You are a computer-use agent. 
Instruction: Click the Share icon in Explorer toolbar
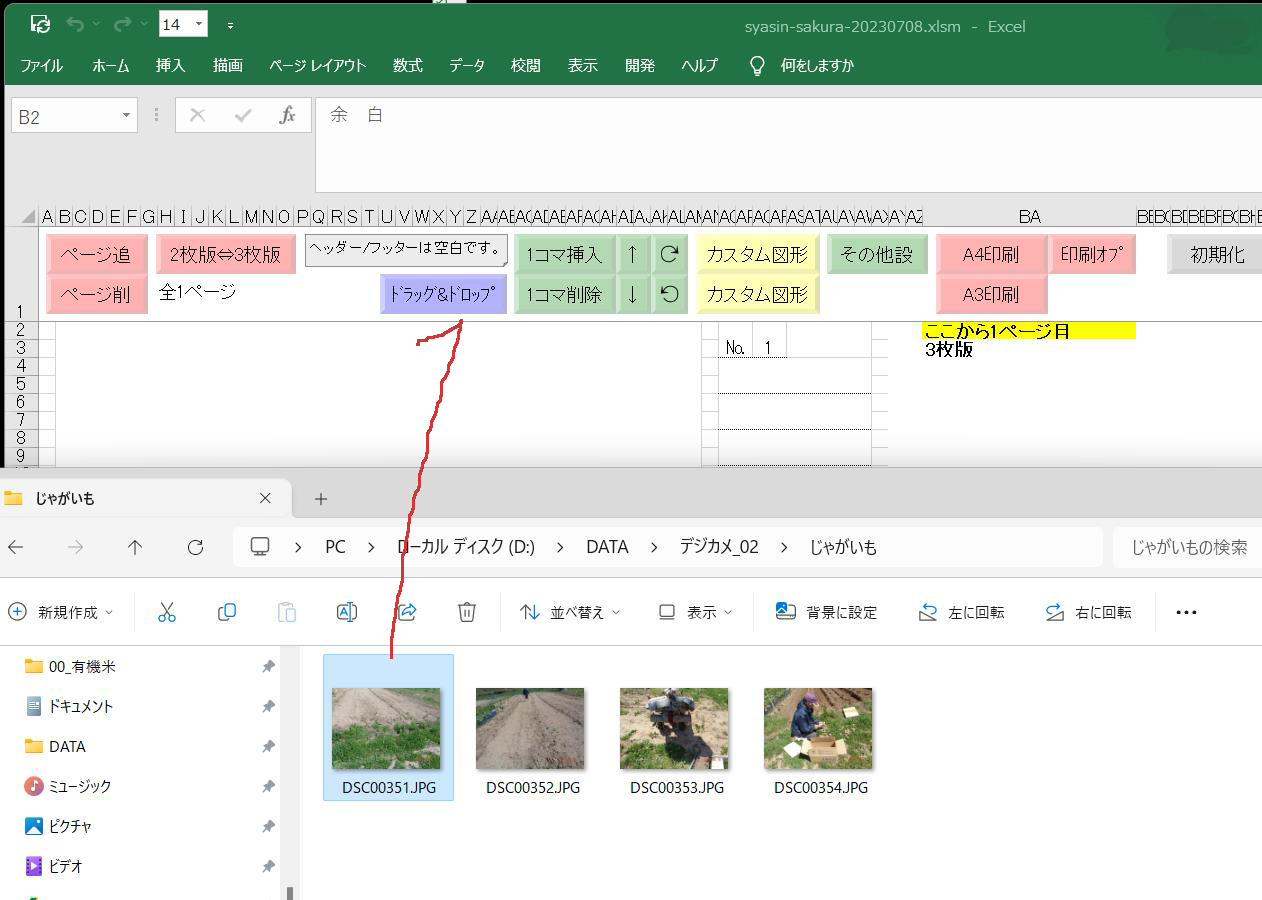click(407, 612)
